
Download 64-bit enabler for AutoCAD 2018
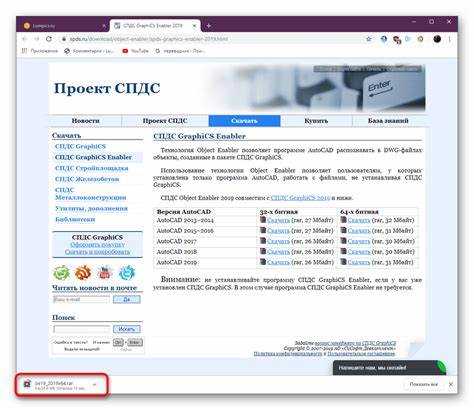click(359, 252)
